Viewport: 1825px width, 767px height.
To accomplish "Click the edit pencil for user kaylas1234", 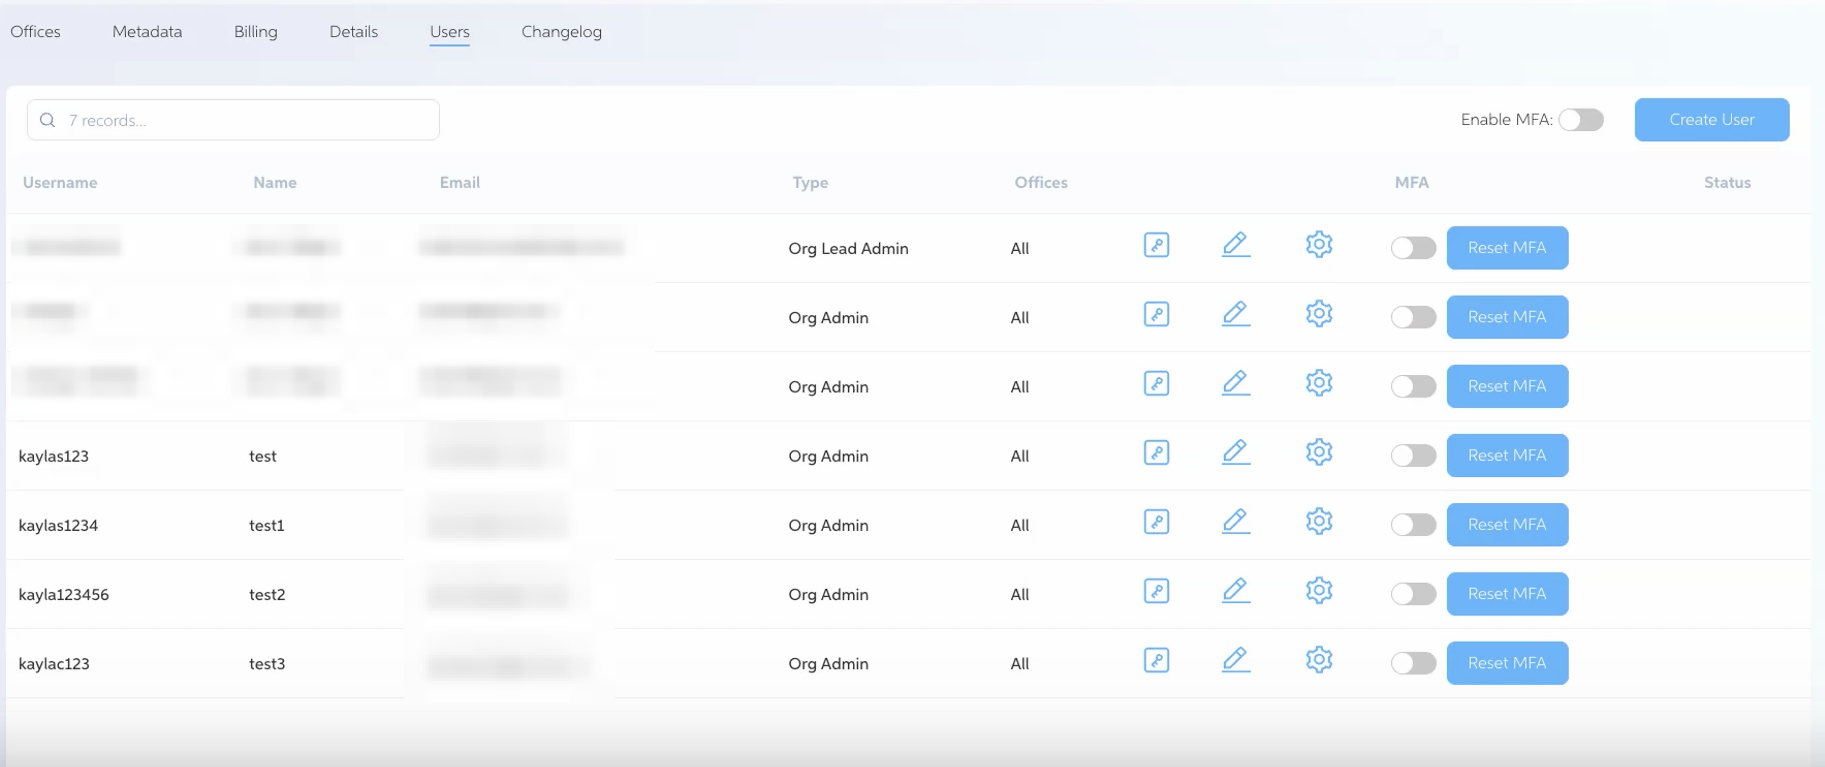I will tap(1235, 522).
